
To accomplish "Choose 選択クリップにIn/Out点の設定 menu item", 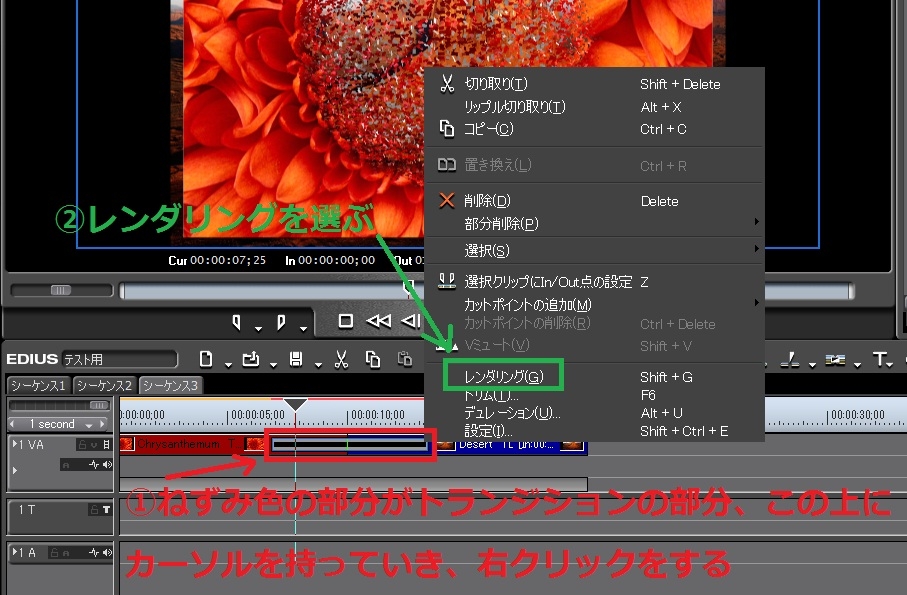I will click(594, 282).
